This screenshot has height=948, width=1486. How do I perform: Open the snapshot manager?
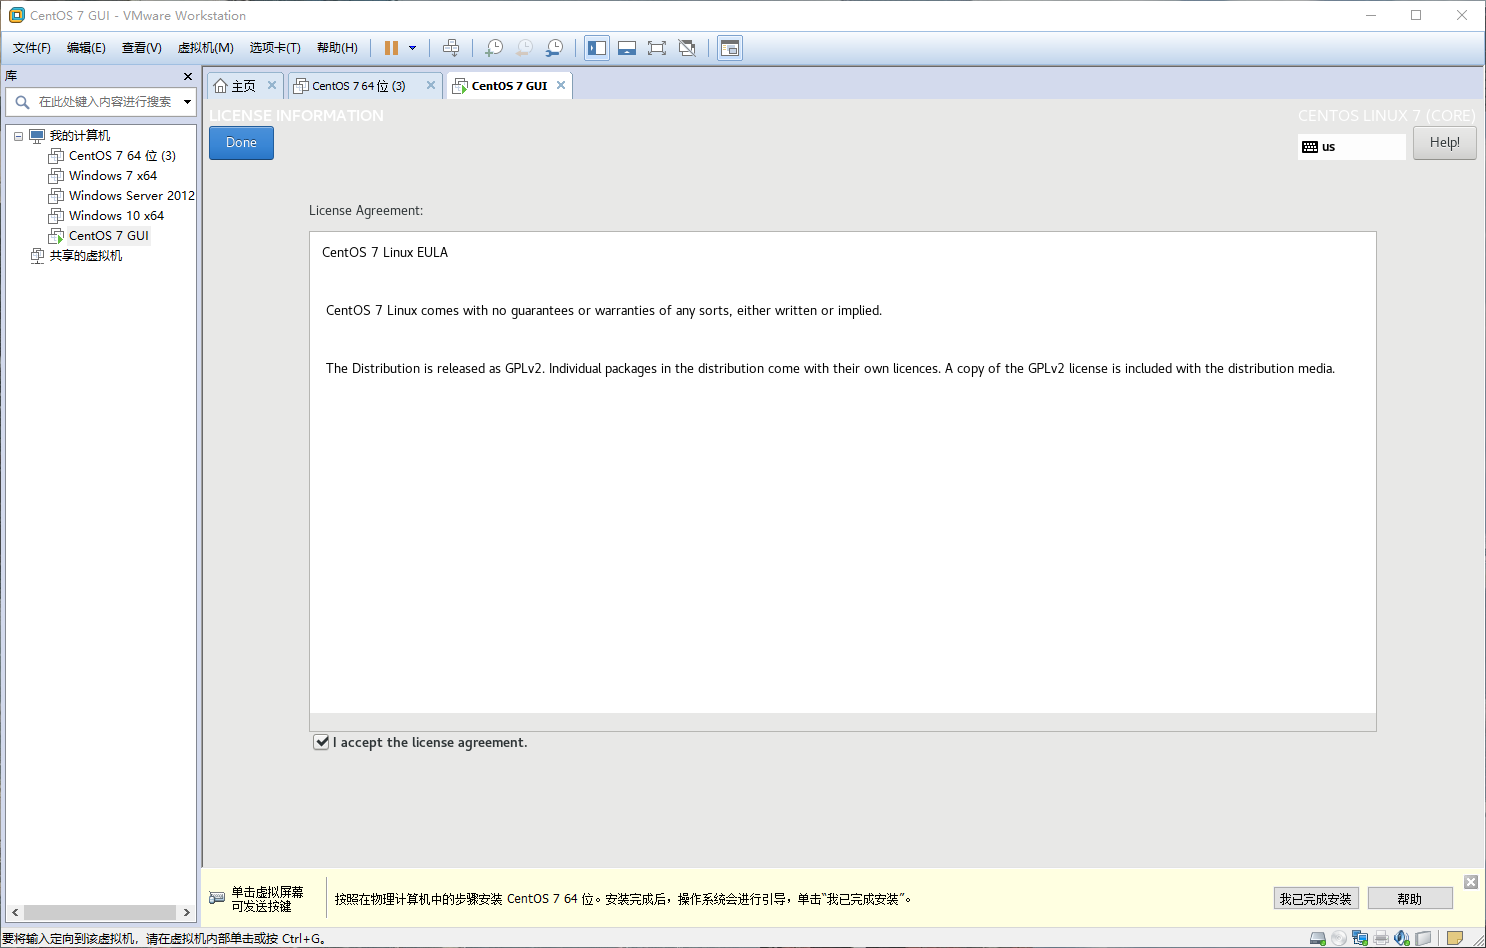click(x=554, y=48)
